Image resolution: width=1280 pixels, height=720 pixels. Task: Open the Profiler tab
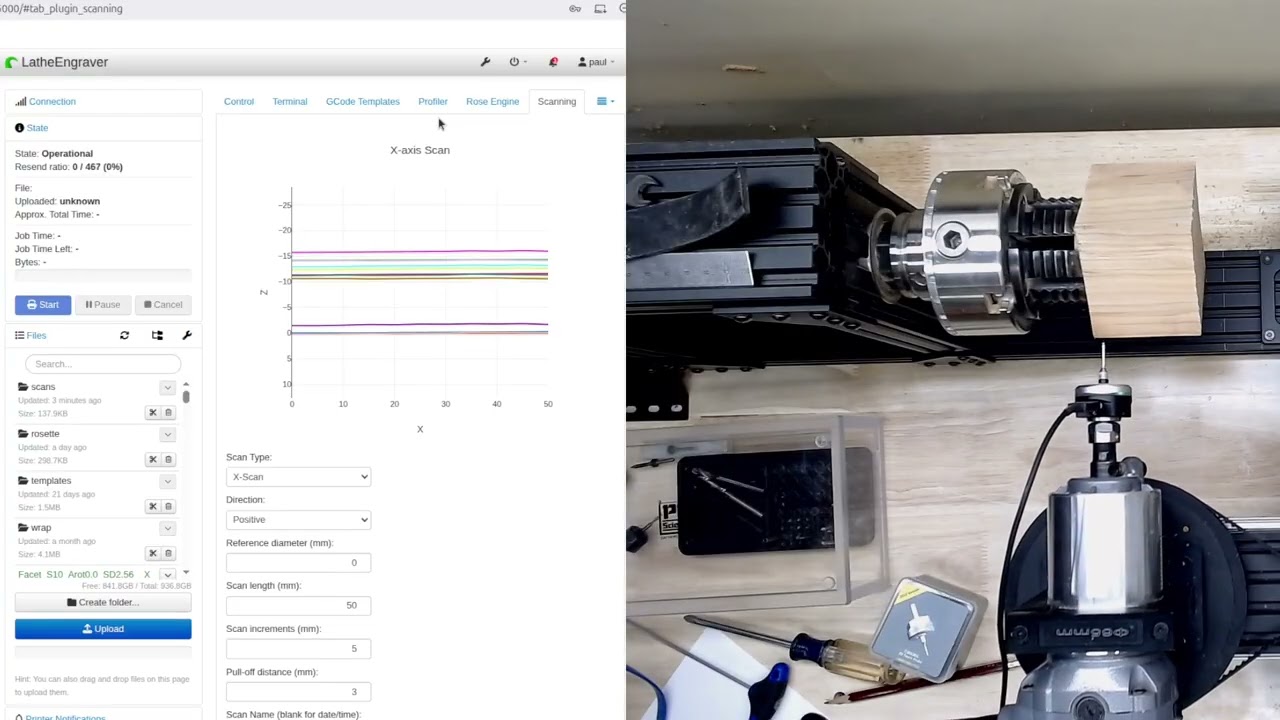(433, 101)
